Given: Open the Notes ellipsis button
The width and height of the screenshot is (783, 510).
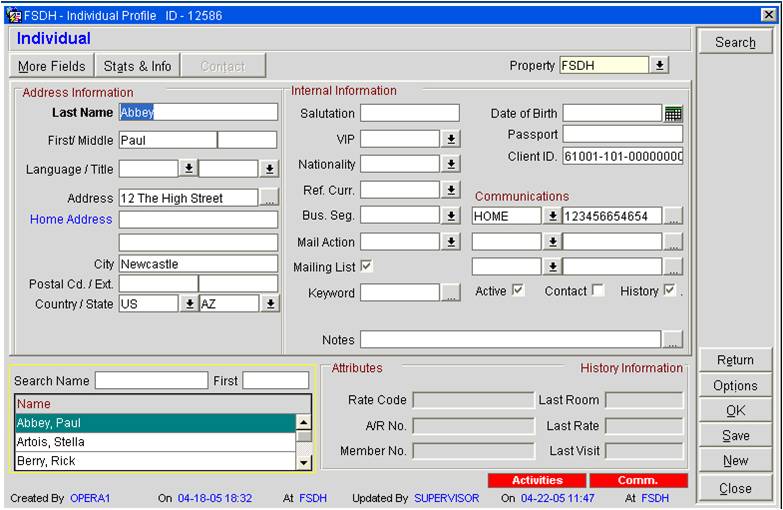Looking at the screenshot, I should [673, 339].
